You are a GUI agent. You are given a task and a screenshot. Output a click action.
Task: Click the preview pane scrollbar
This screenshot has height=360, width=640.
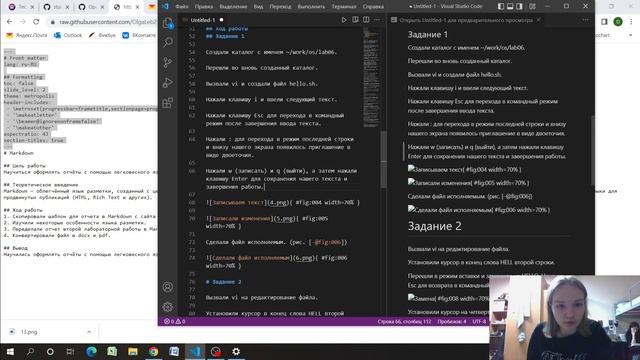(592, 151)
